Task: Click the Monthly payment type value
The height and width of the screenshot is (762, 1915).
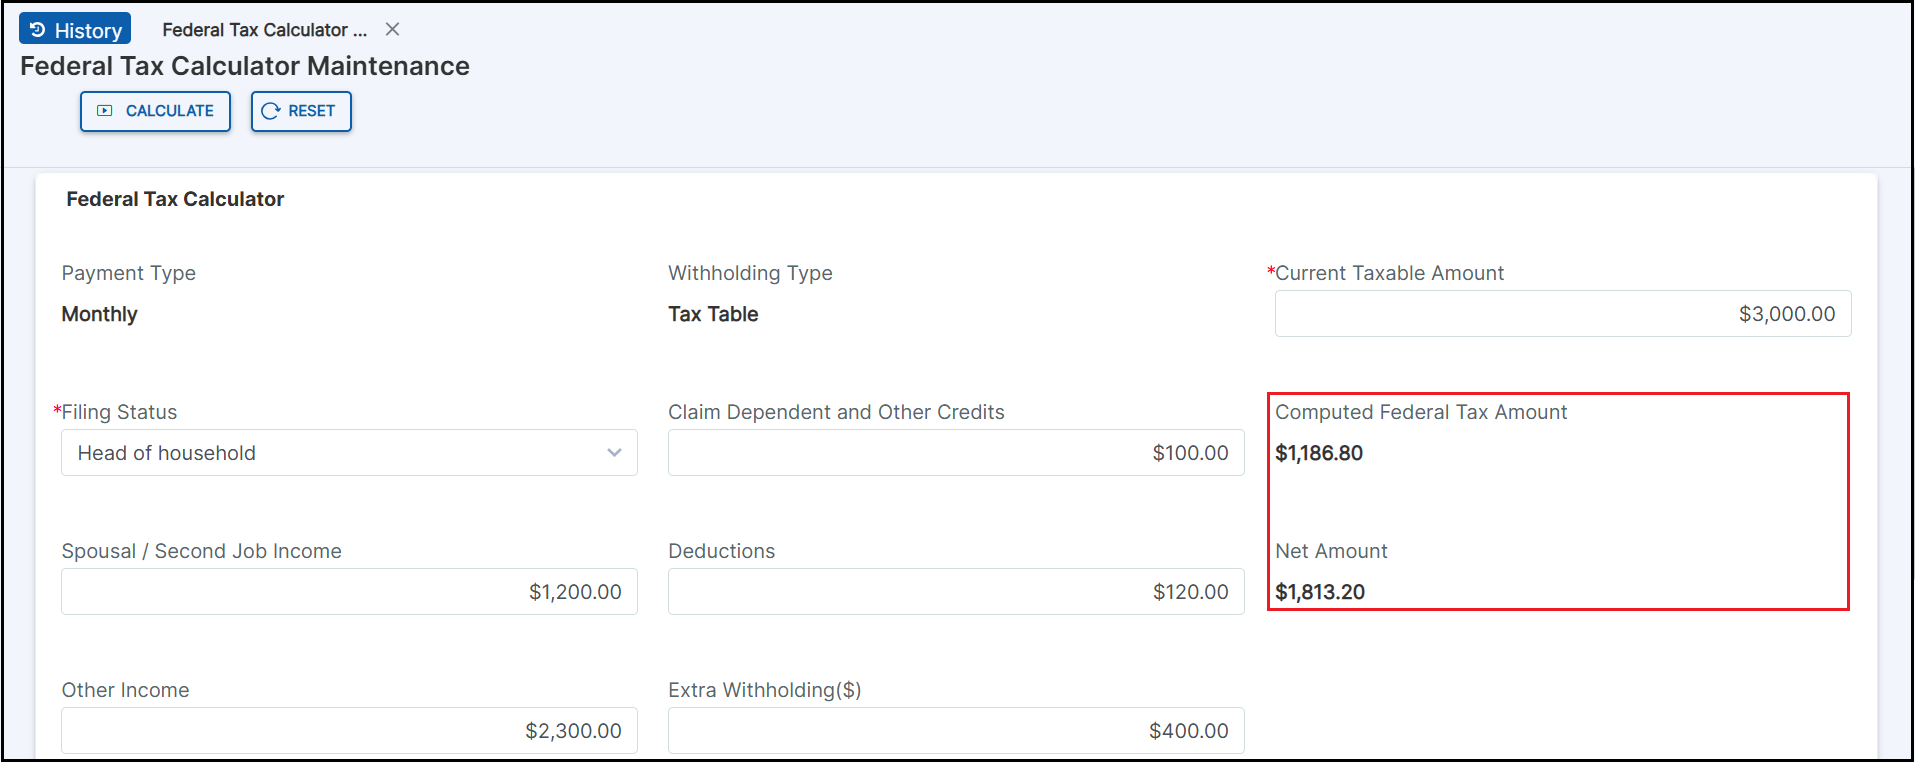Action: pyautogui.click(x=100, y=314)
